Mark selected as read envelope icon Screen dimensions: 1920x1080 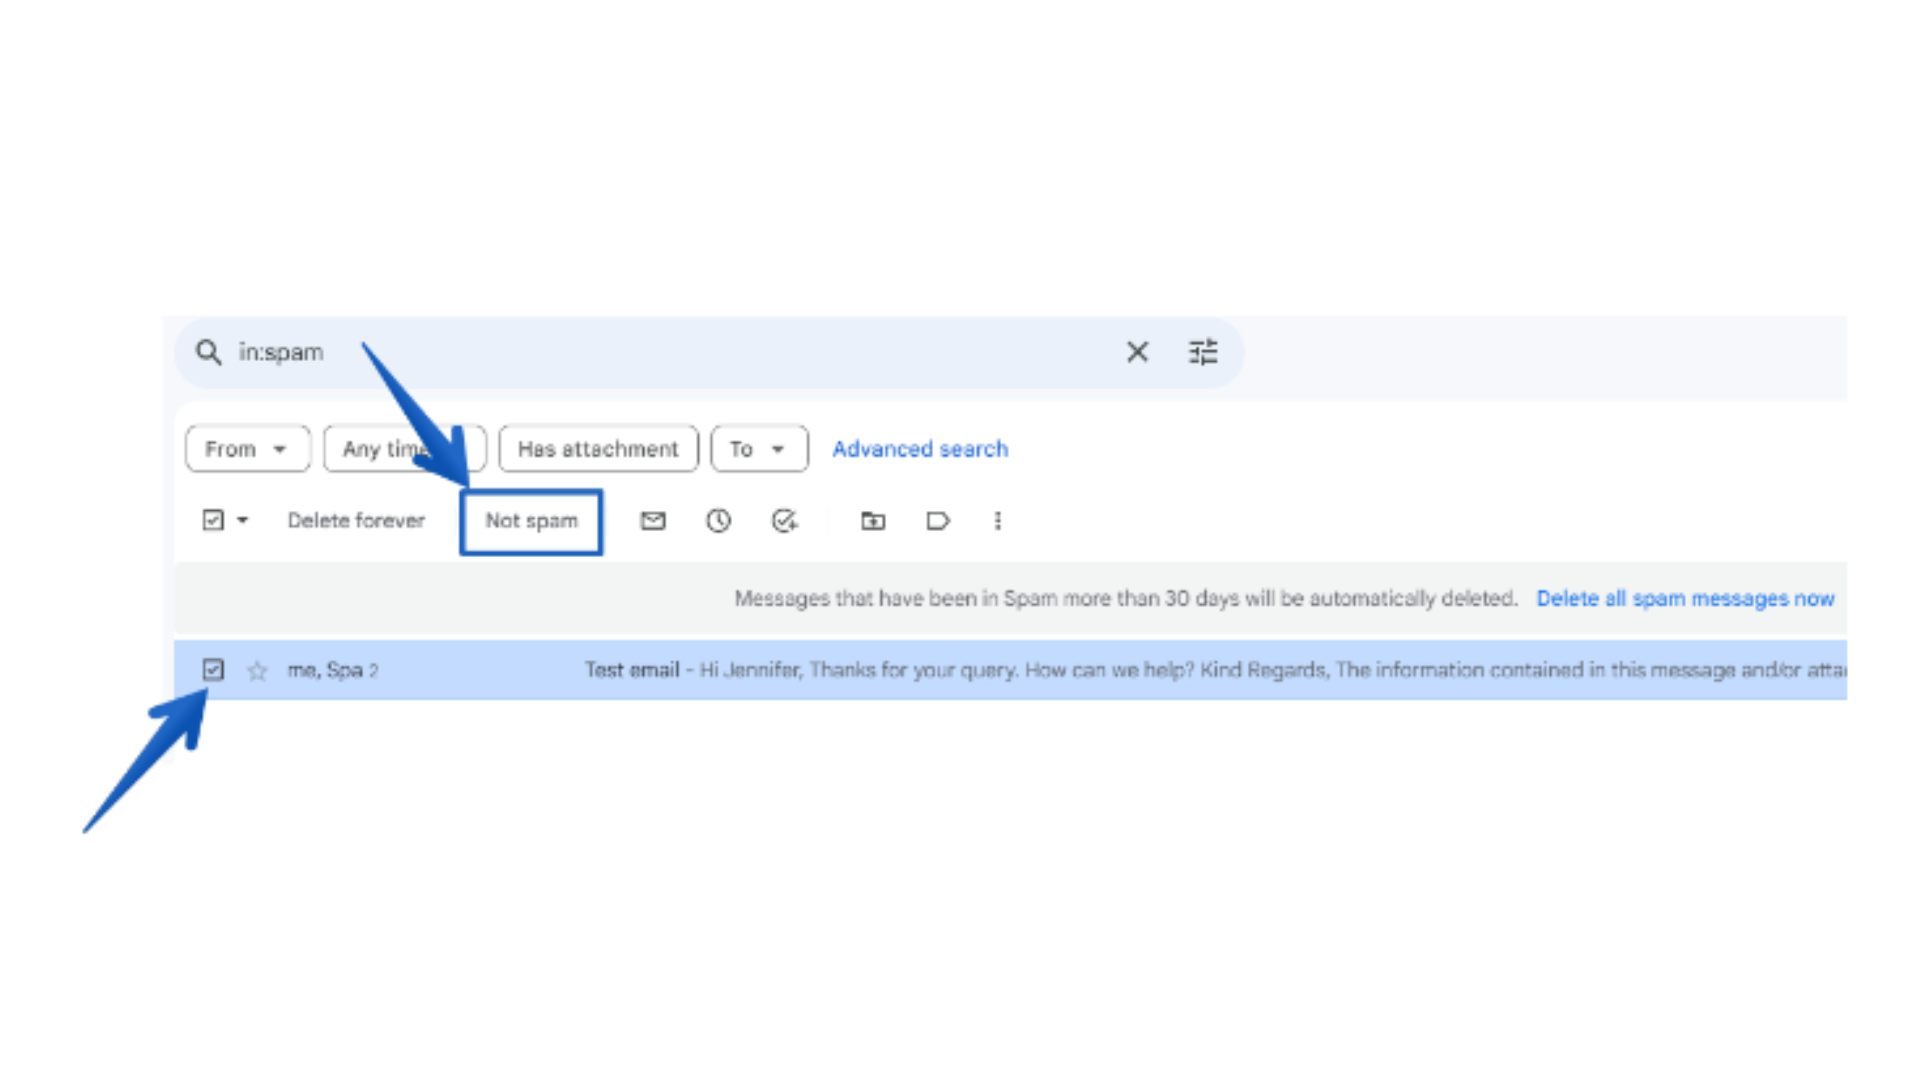point(653,520)
